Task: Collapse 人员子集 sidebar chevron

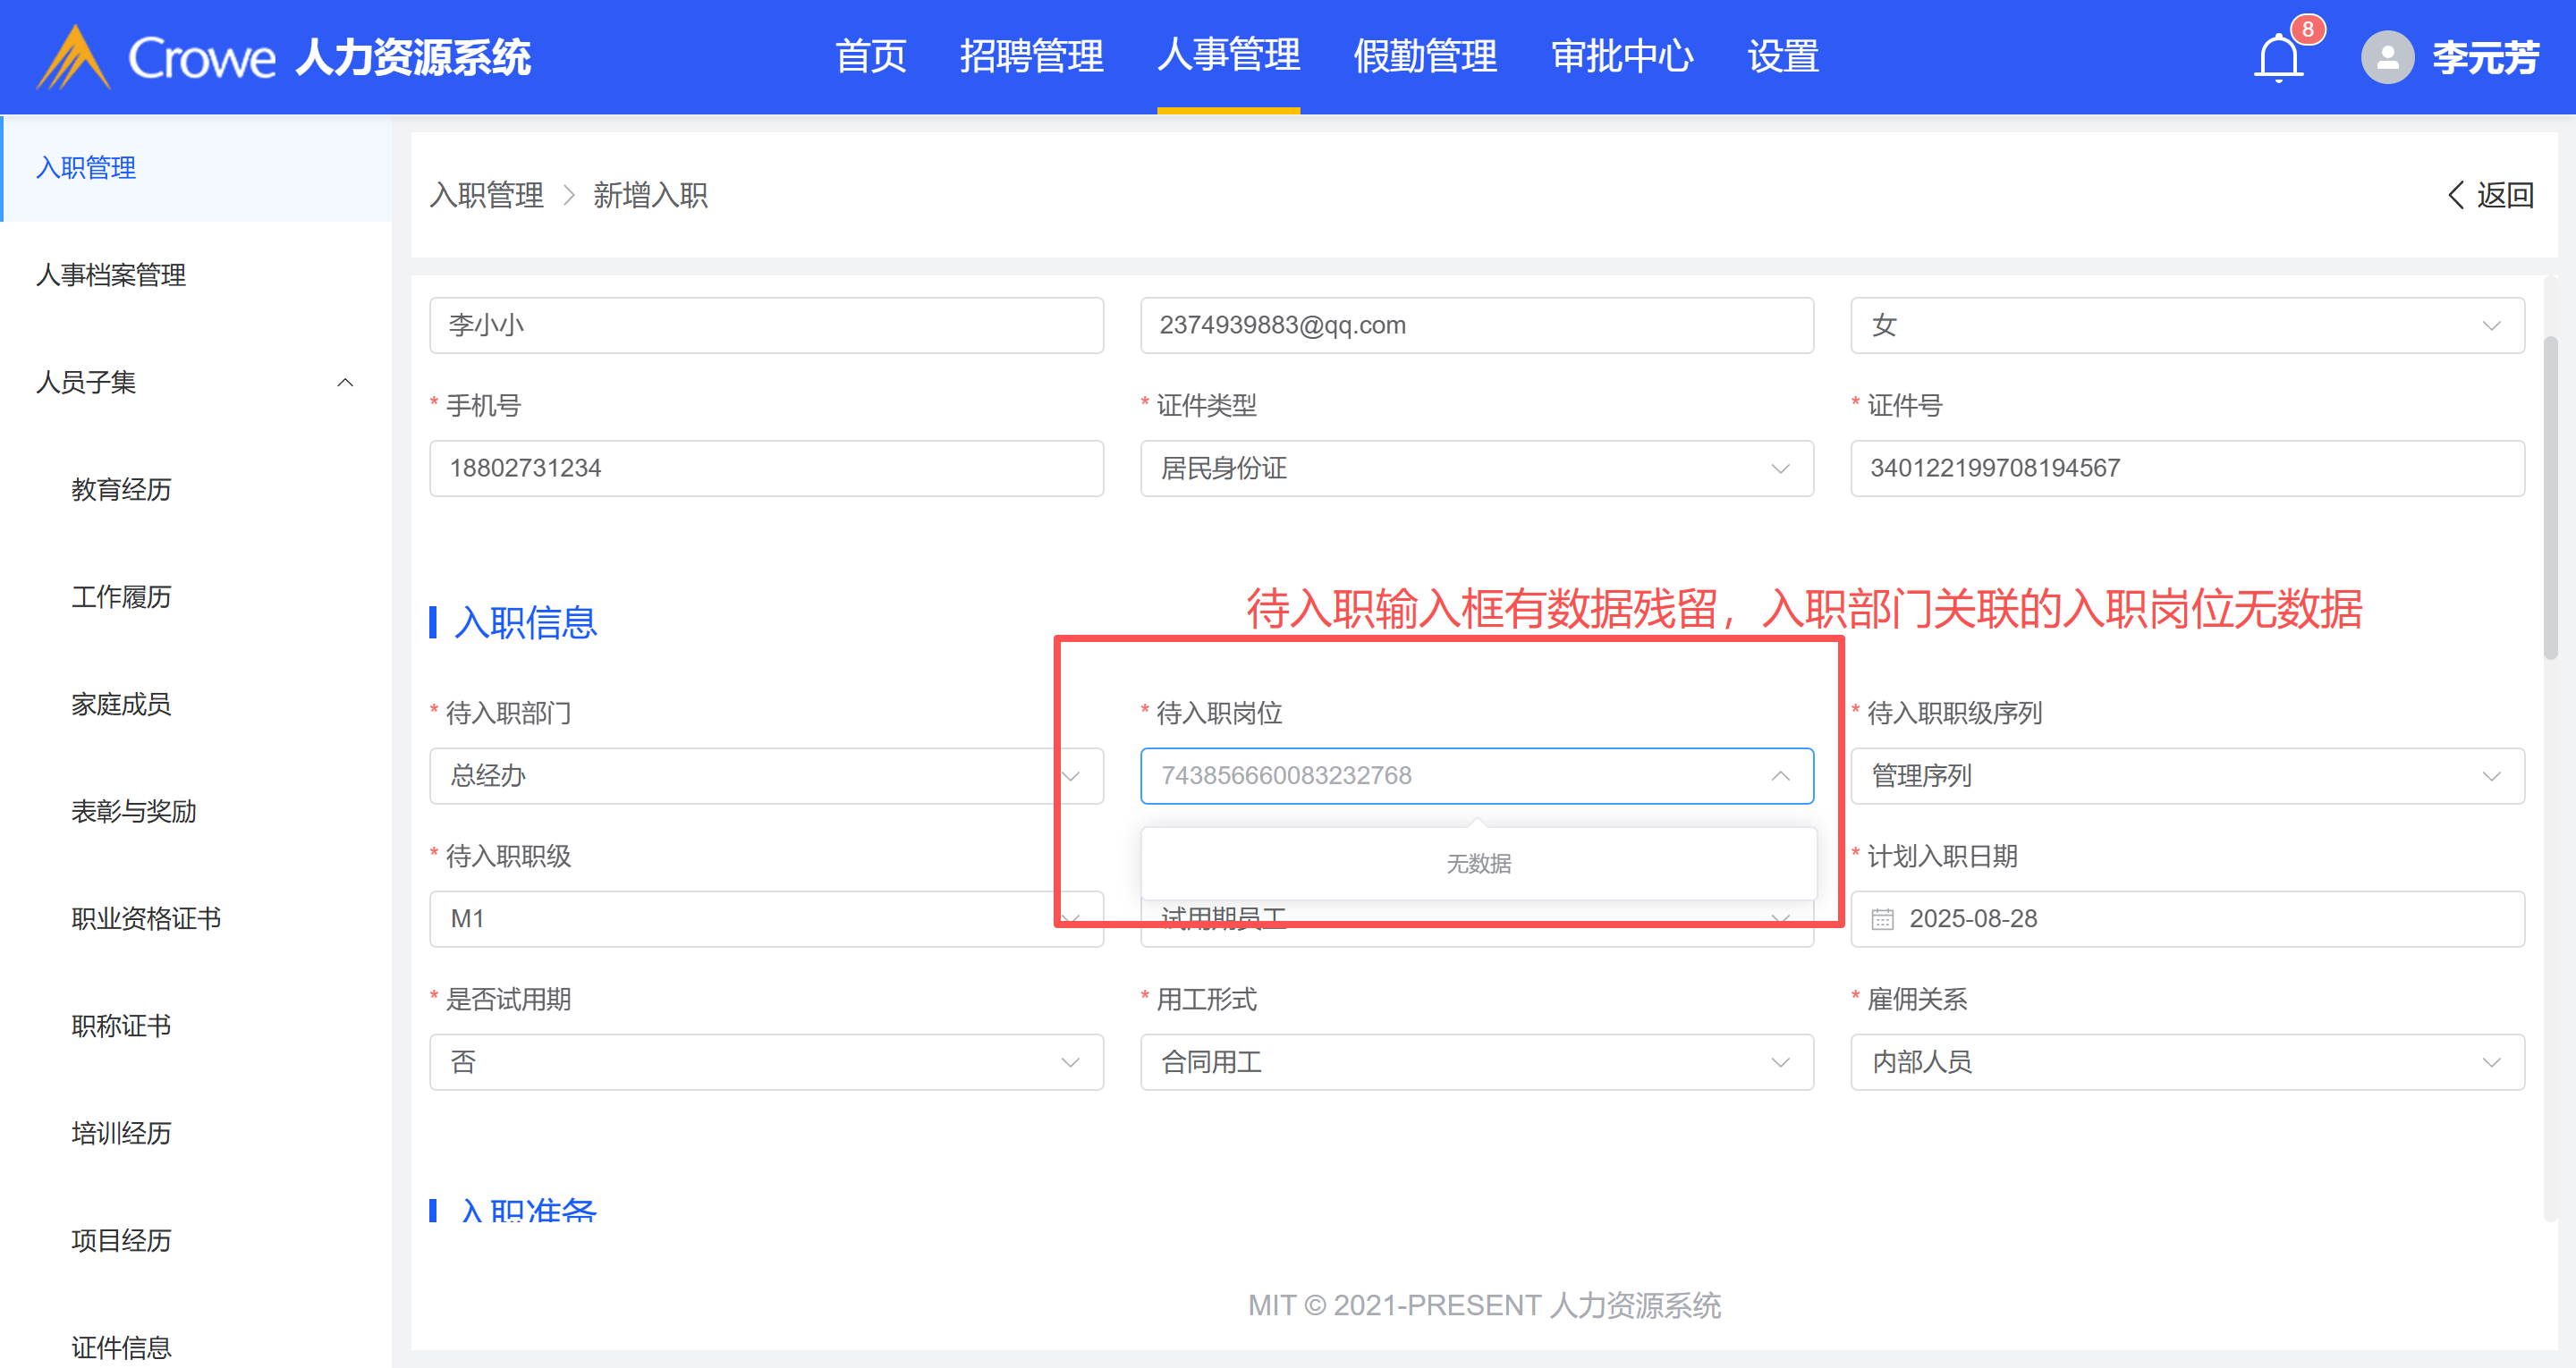Action: (345, 382)
